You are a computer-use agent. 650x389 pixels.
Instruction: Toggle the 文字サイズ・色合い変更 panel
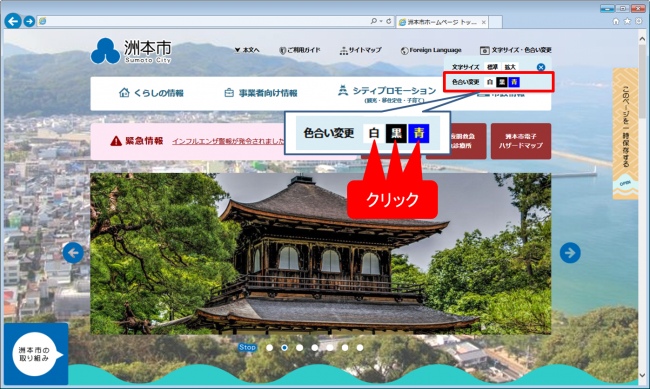click(x=516, y=50)
